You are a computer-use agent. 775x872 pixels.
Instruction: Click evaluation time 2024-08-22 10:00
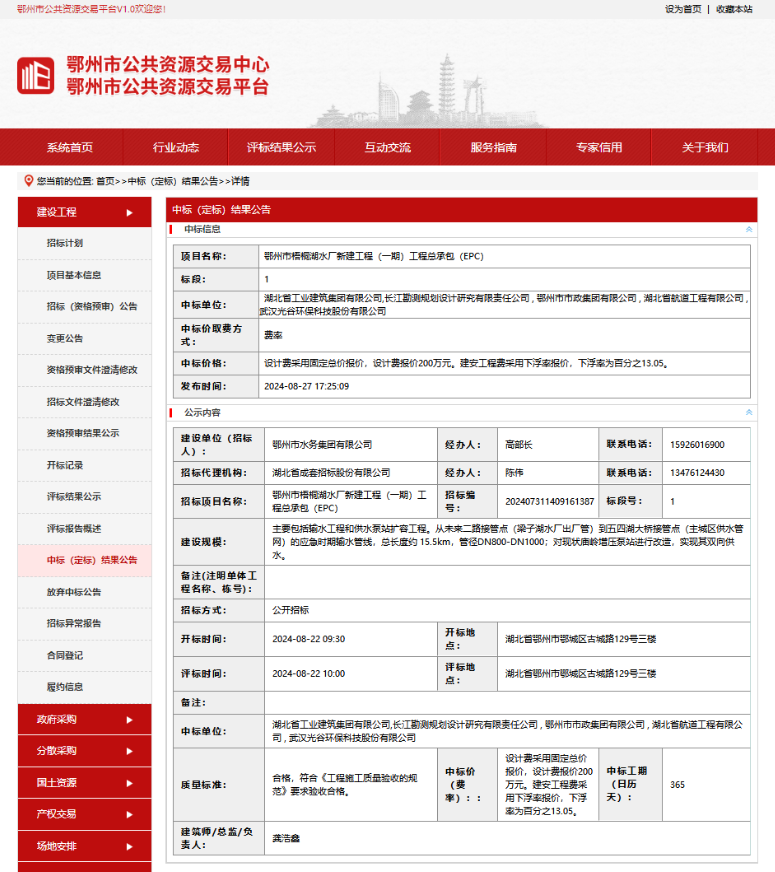pyautogui.click(x=309, y=673)
